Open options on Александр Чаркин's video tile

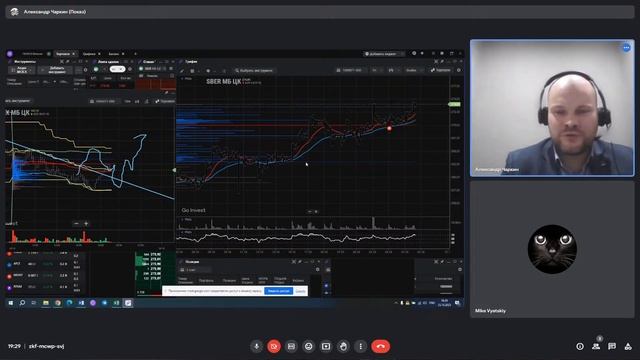(627, 48)
